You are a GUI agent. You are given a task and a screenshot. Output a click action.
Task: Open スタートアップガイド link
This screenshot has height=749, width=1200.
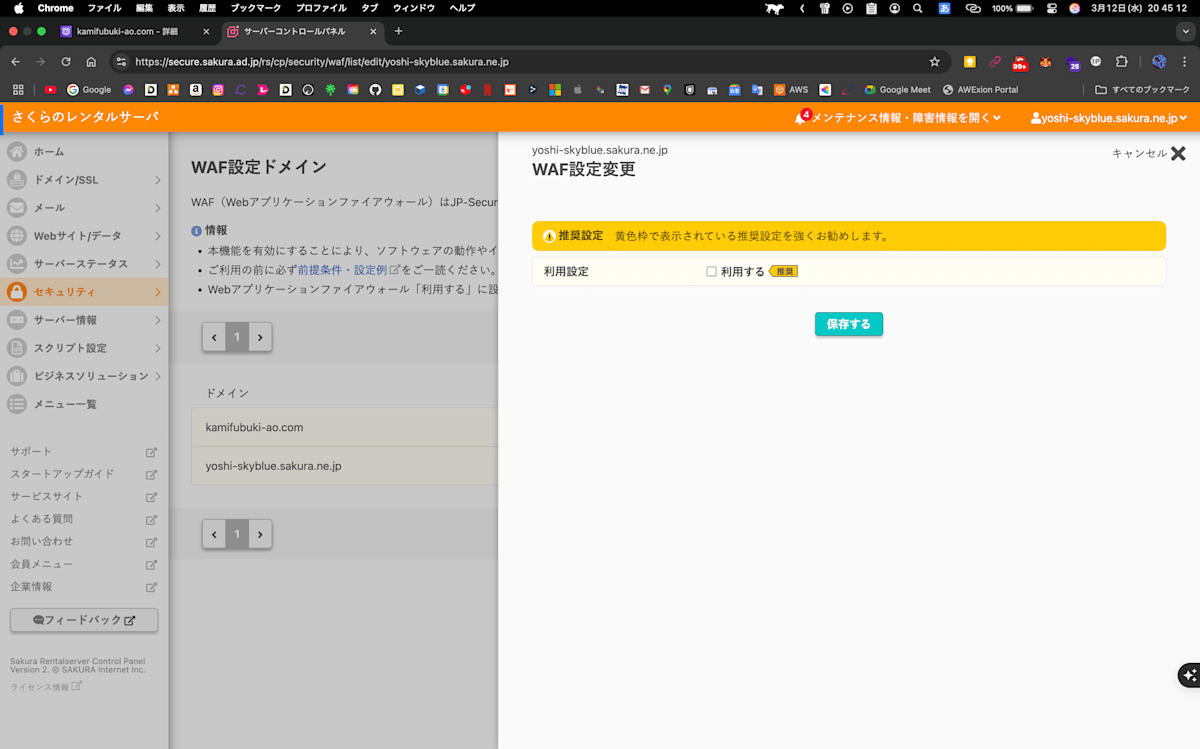[84, 474]
